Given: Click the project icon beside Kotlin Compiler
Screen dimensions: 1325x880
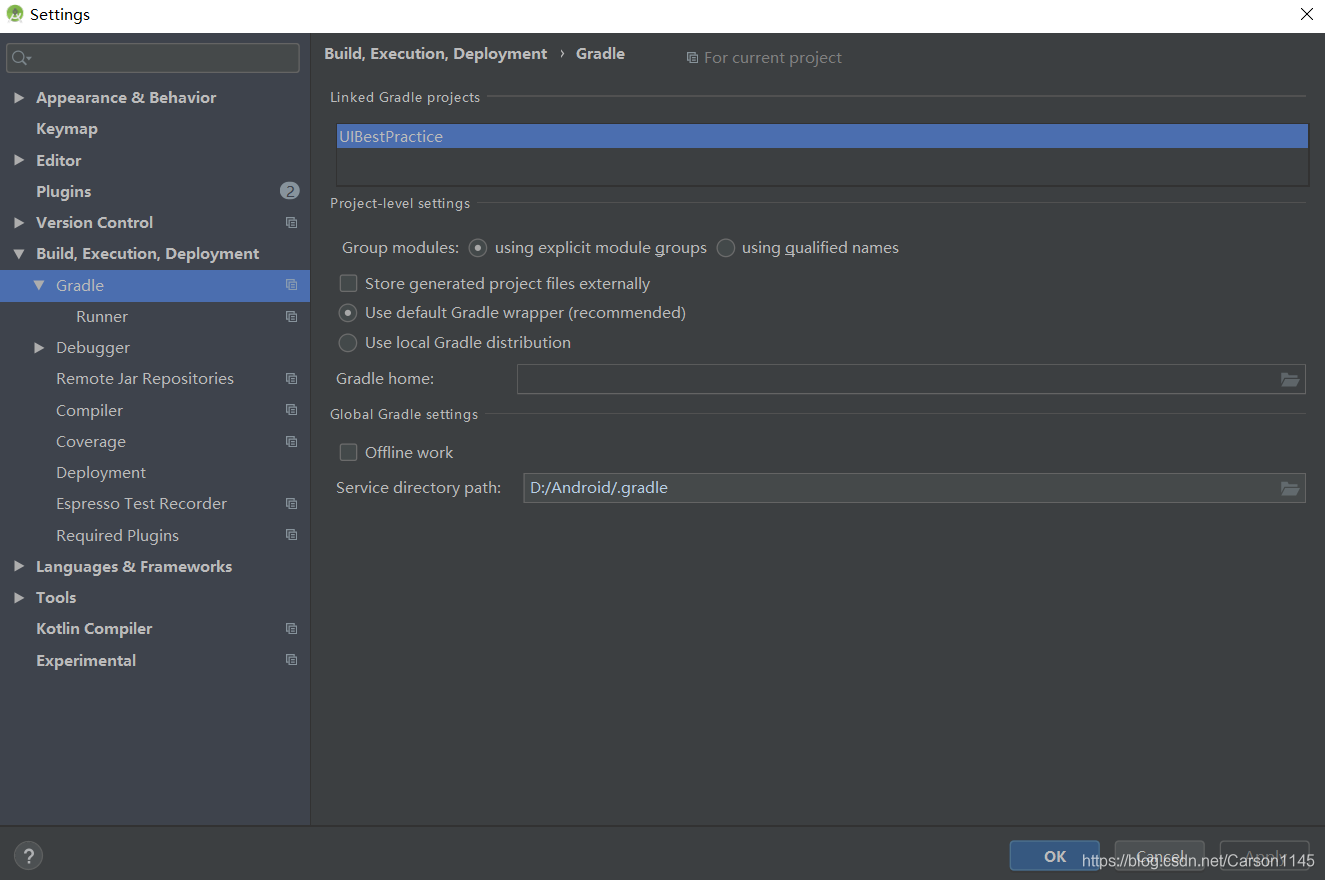Looking at the screenshot, I should pyautogui.click(x=291, y=628).
